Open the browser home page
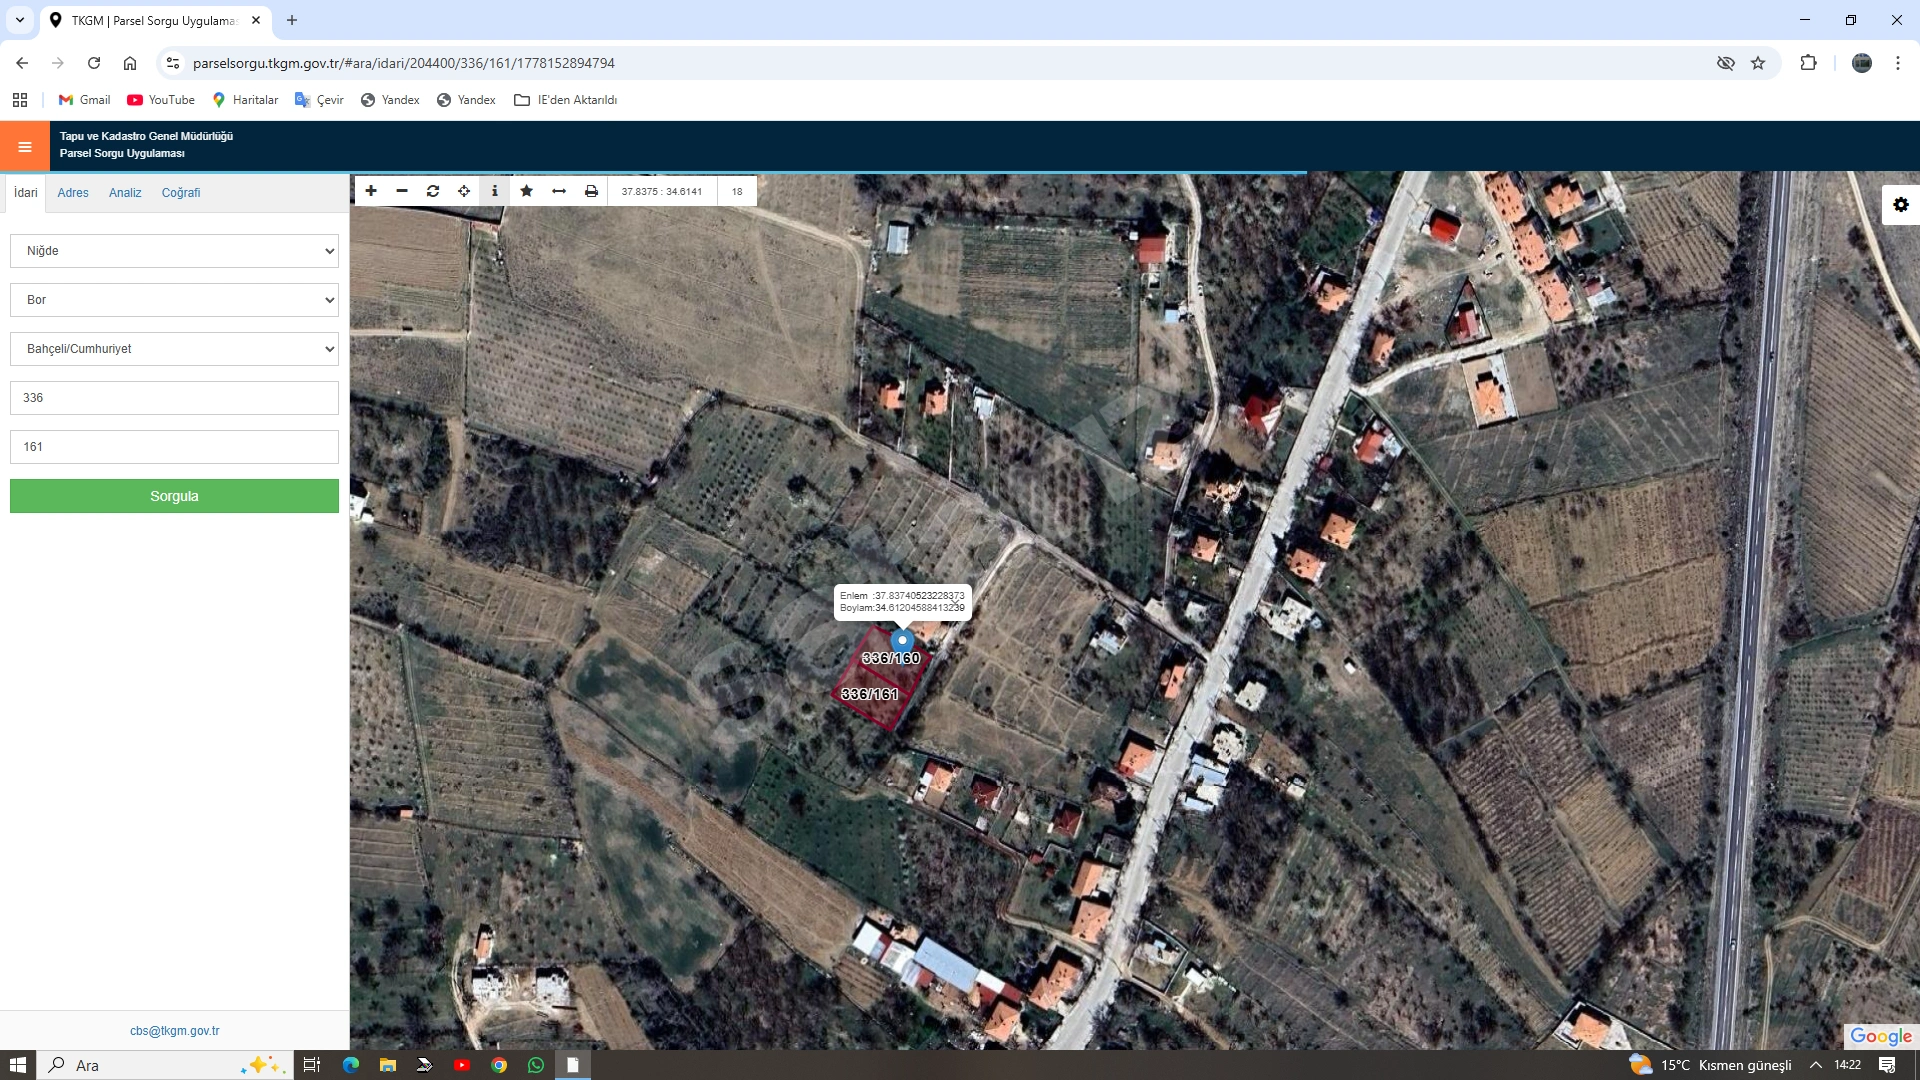This screenshot has width=1920, height=1080. [x=130, y=63]
